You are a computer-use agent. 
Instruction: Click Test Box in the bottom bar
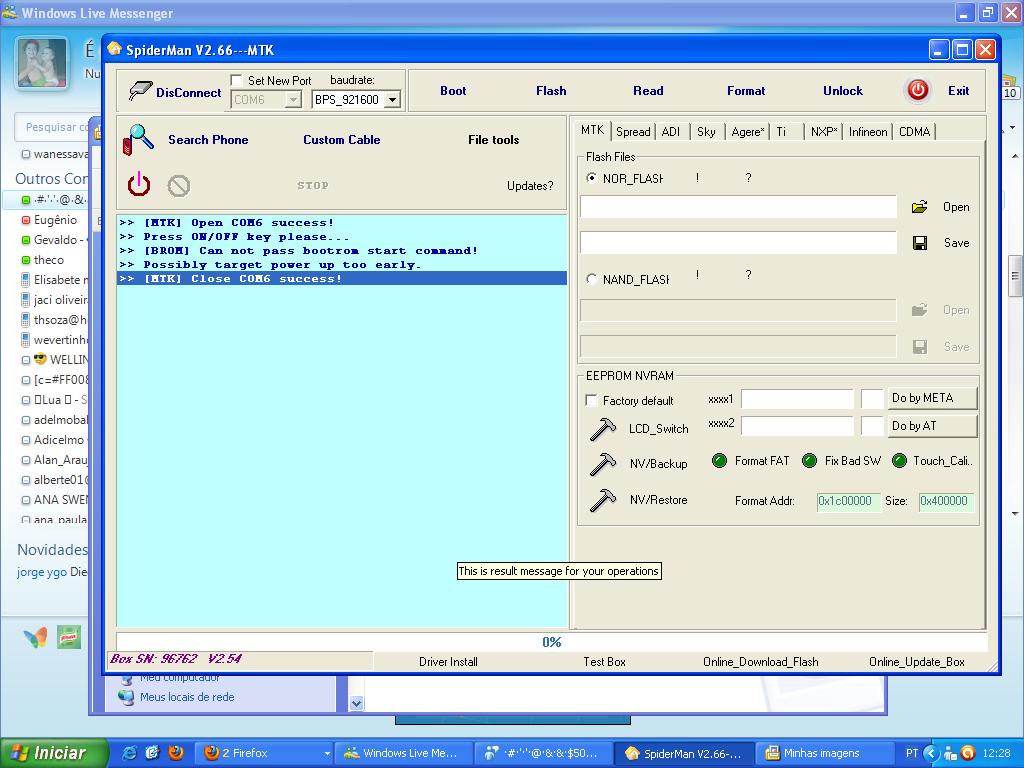click(x=604, y=662)
